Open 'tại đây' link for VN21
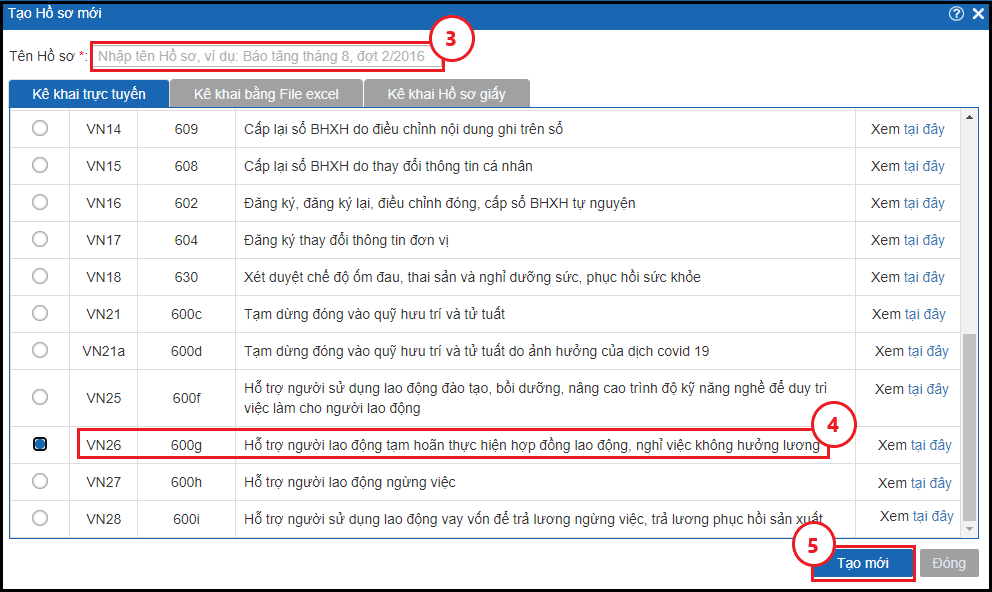The height and width of the screenshot is (592, 992). (925, 314)
